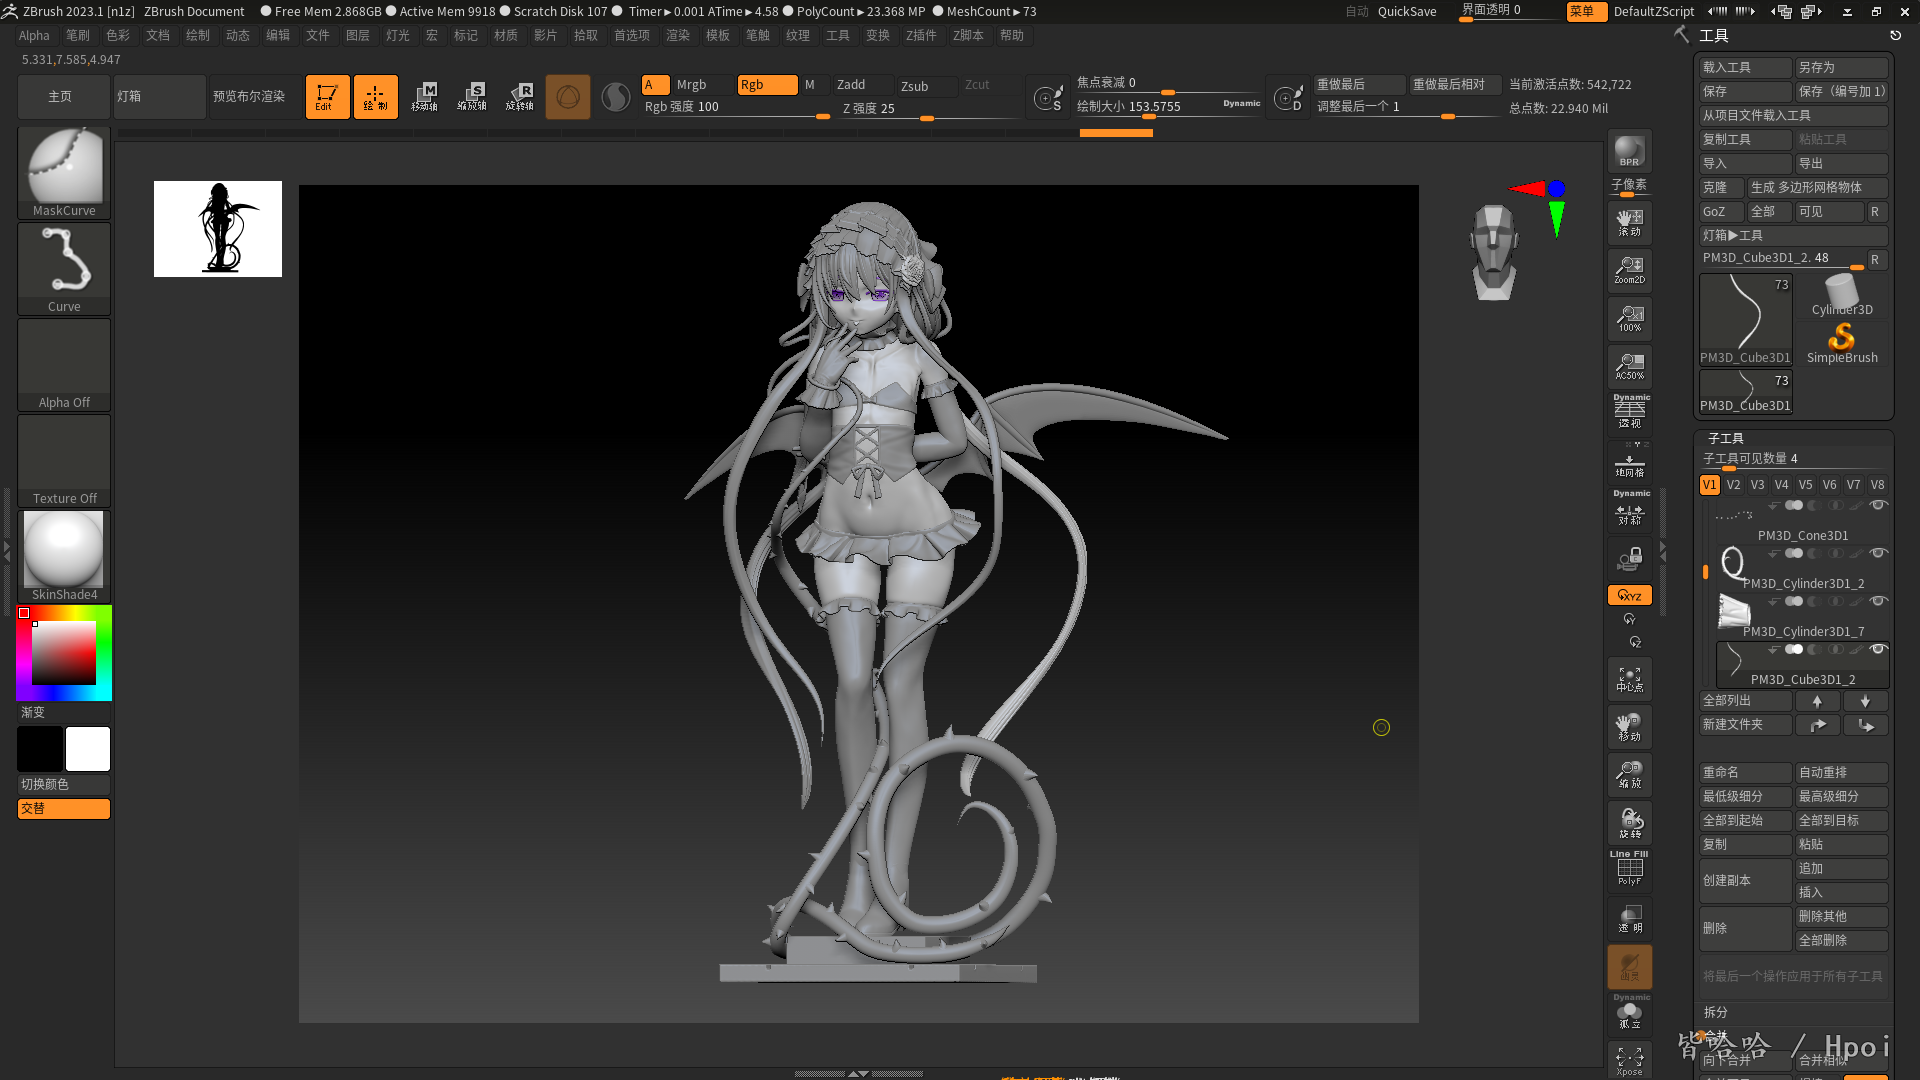Click the Move (移动) view navigation icon
Image resolution: width=1920 pixels, height=1080 pixels.
[x=1629, y=727]
